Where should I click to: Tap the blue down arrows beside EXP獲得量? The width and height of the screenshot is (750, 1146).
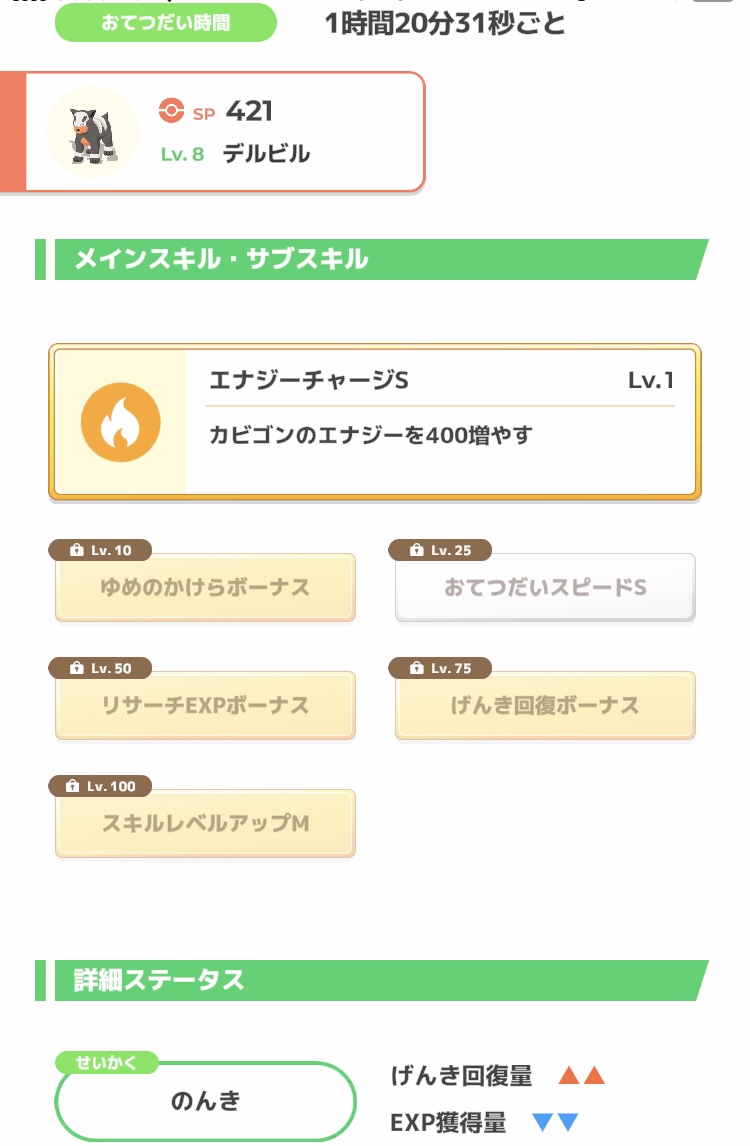[556, 1122]
